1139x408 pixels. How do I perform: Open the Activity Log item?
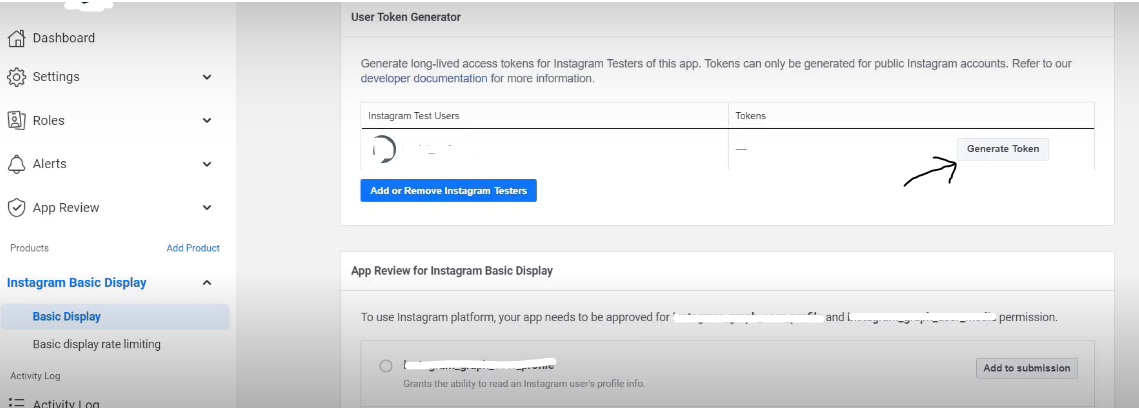66,404
